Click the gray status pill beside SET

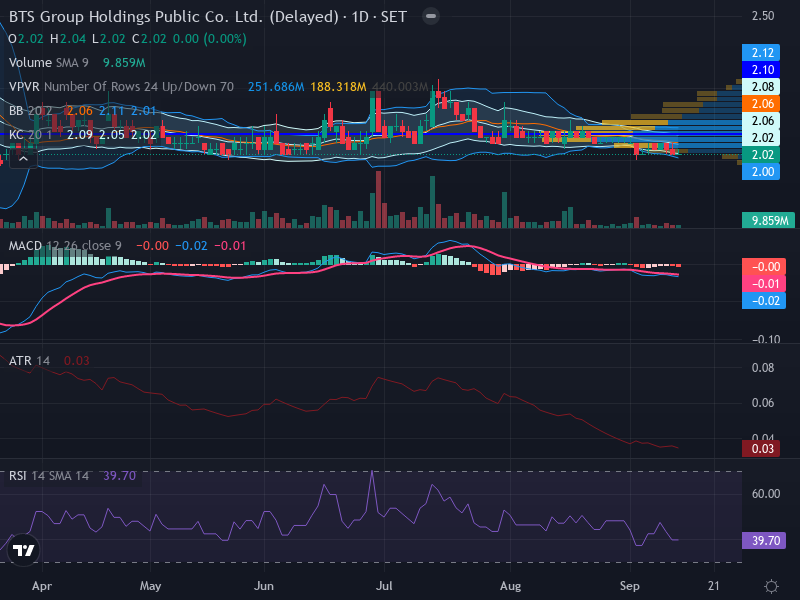(x=431, y=16)
